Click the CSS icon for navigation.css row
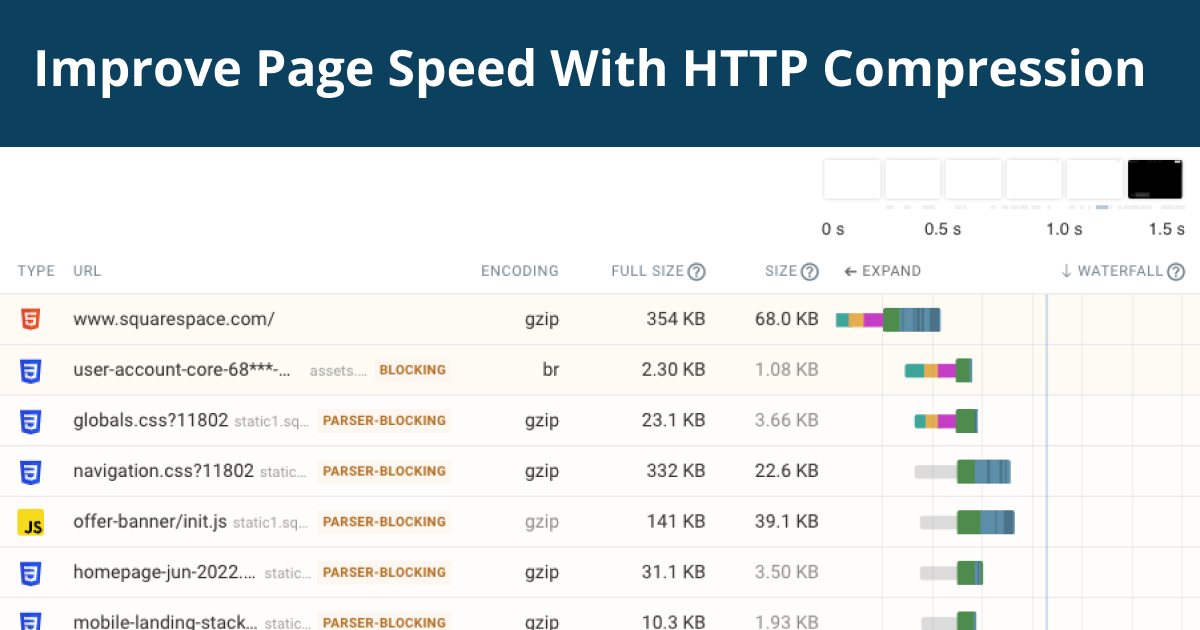This screenshot has width=1200, height=630. (32, 471)
